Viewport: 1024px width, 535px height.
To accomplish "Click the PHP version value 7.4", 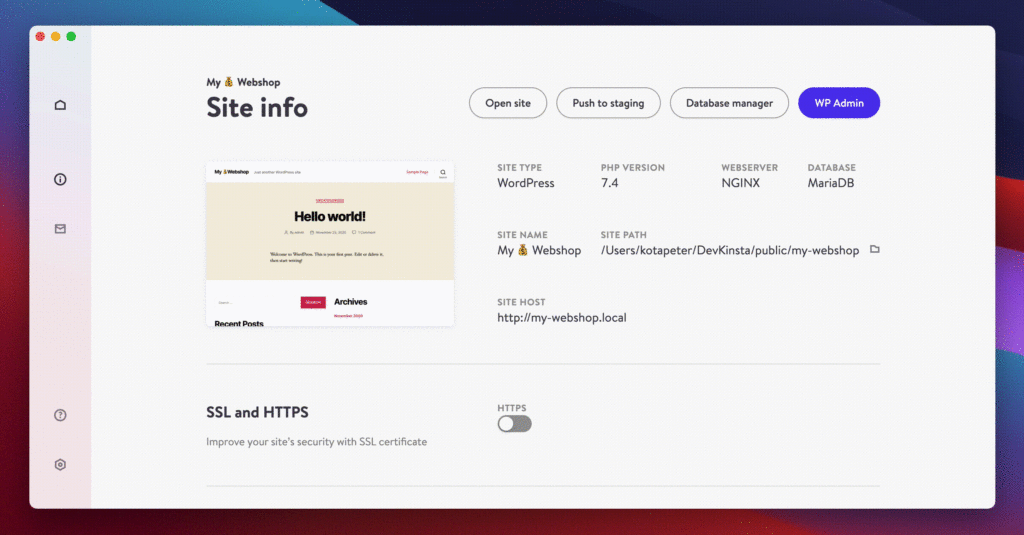I will [x=609, y=183].
